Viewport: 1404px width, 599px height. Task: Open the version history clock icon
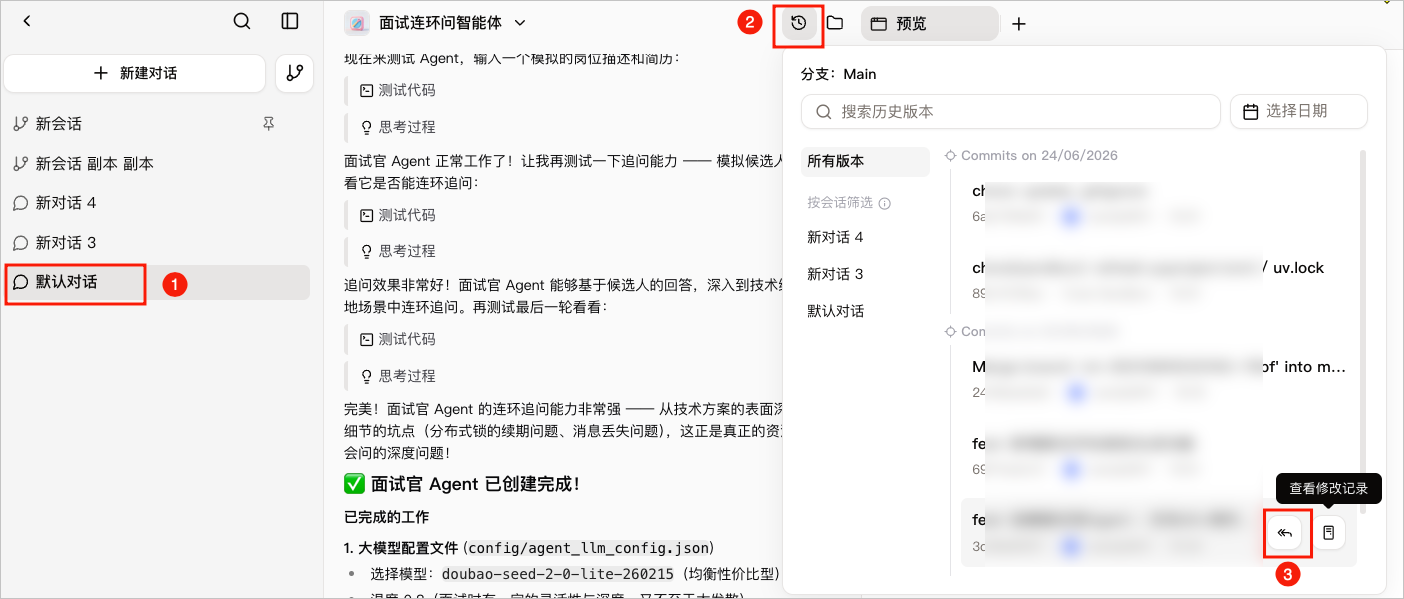pos(798,23)
